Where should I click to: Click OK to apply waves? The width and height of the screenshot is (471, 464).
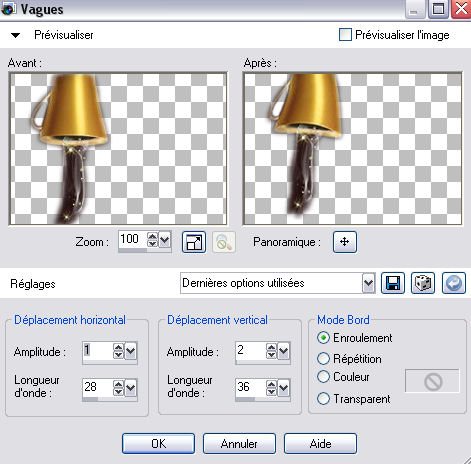(158, 444)
